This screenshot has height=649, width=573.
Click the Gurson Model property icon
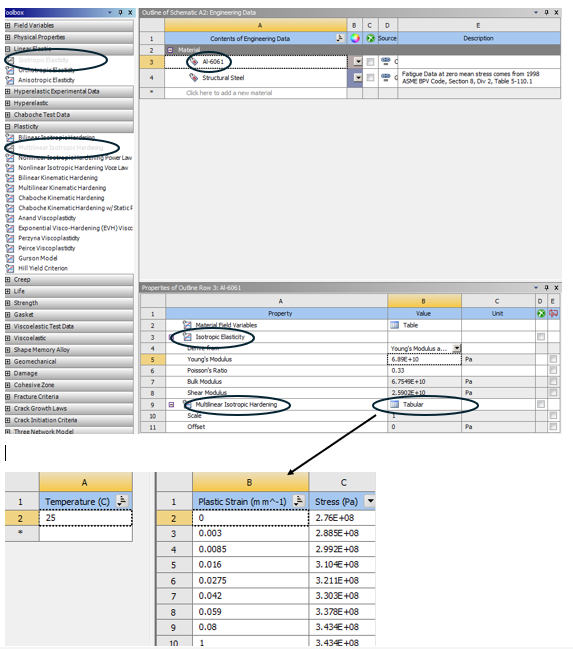click(10, 258)
